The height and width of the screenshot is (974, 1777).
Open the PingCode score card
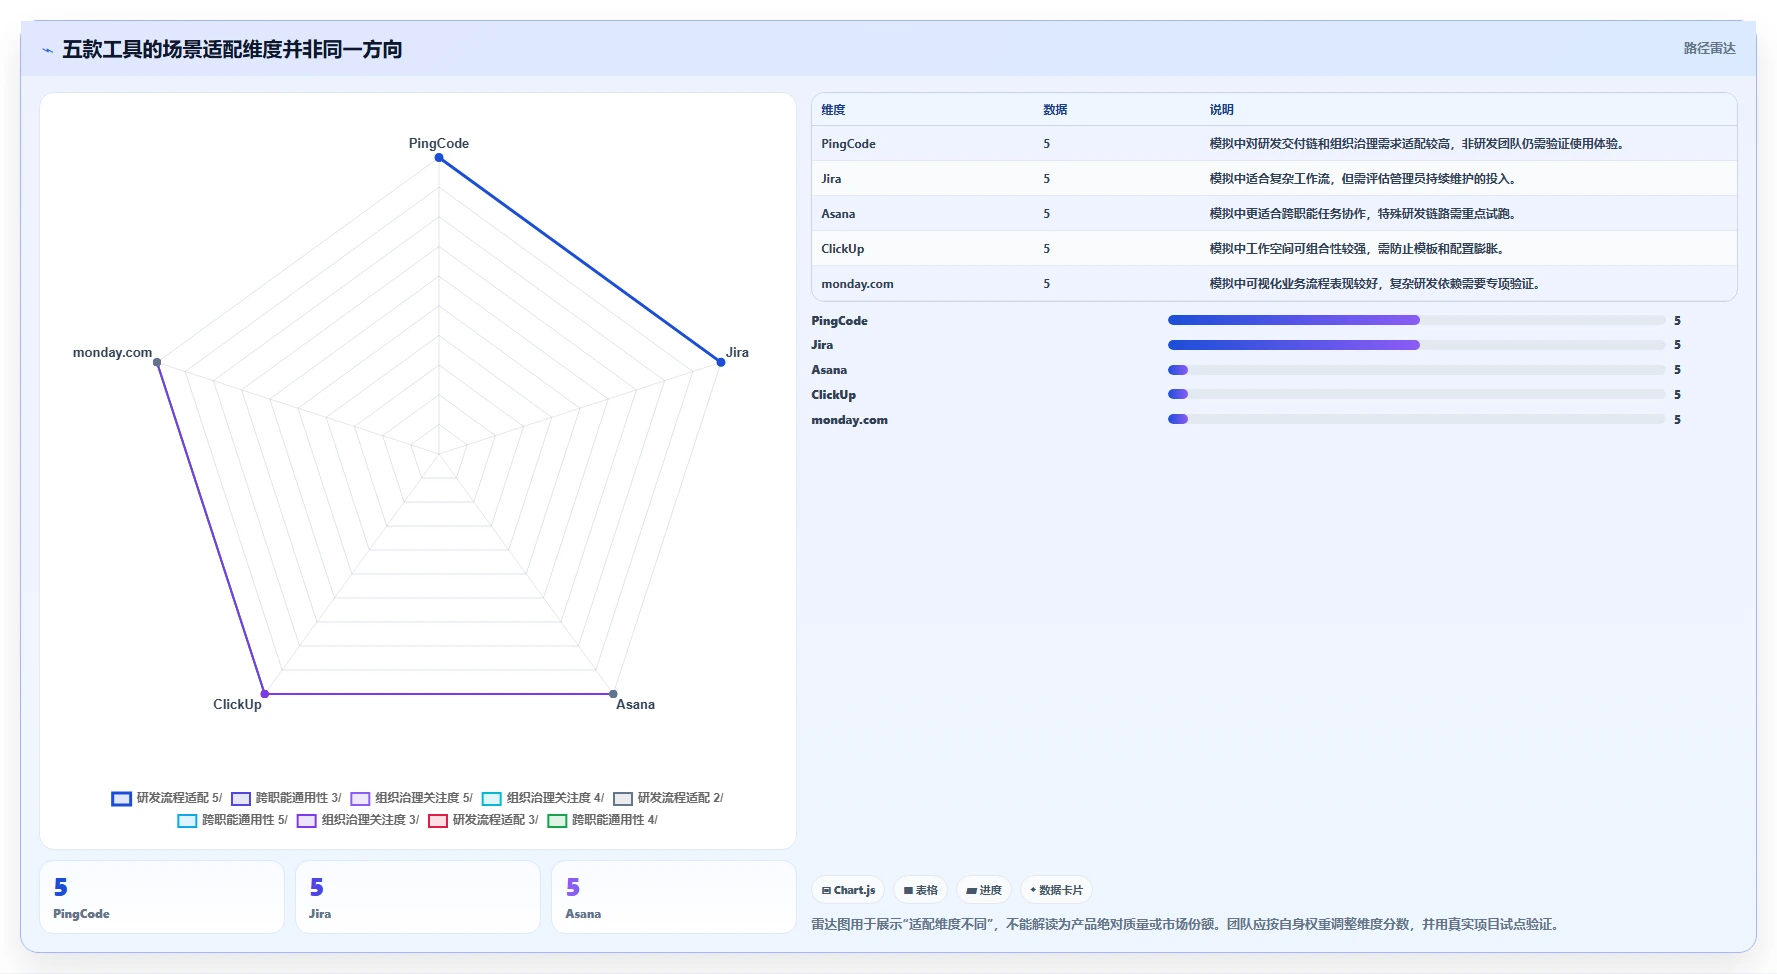[x=162, y=897]
